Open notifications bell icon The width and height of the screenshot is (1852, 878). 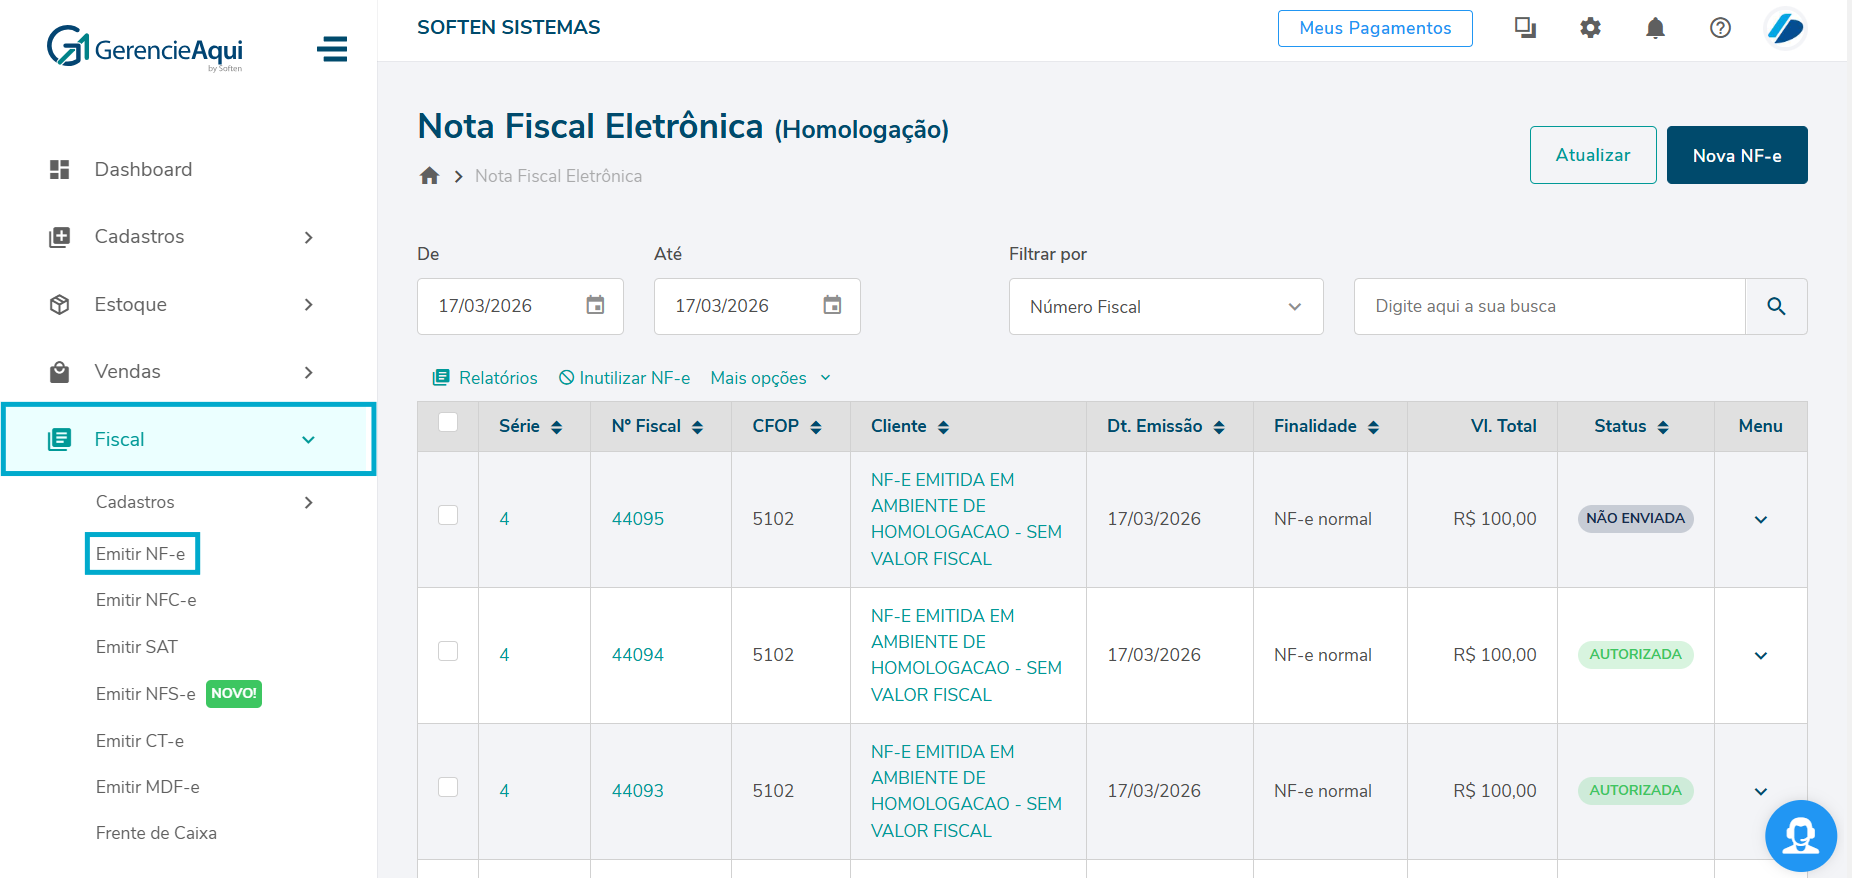[1655, 28]
